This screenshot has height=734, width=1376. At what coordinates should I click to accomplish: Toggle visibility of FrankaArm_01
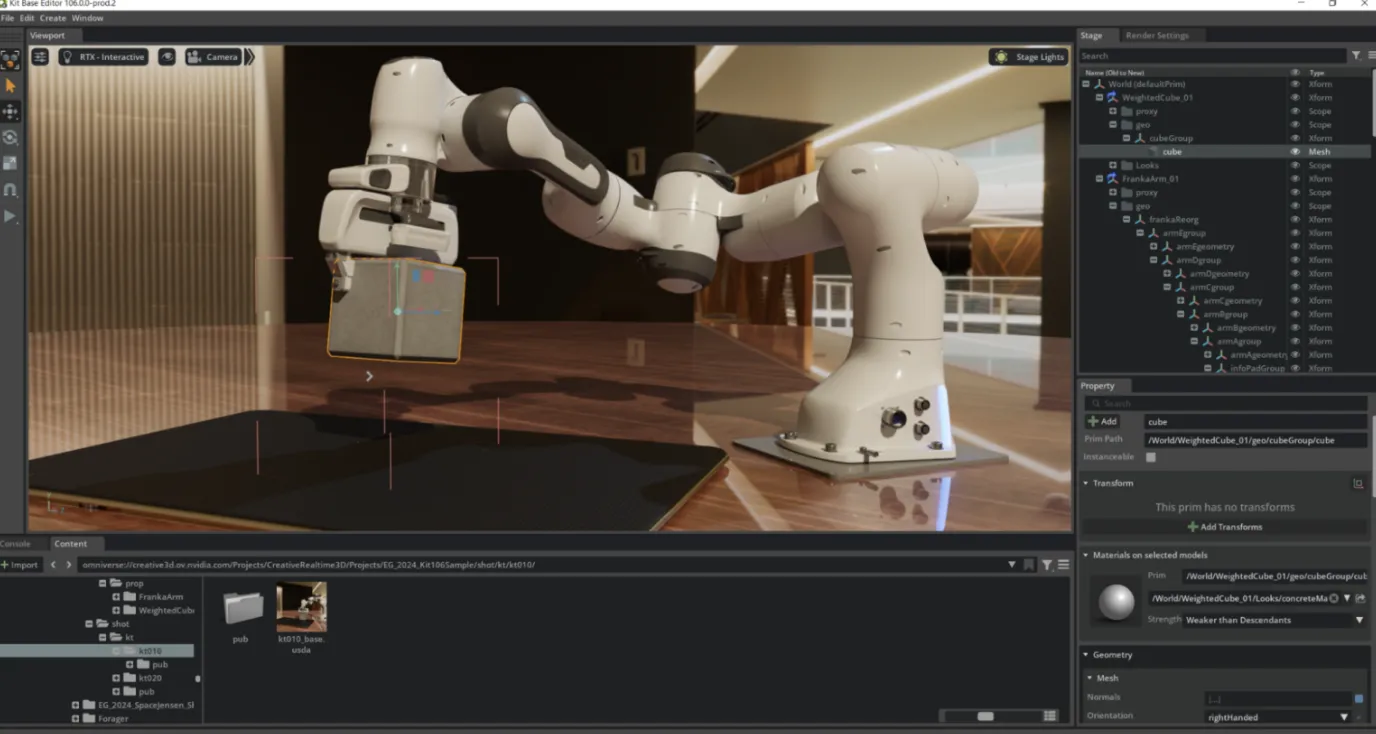tap(1295, 179)
